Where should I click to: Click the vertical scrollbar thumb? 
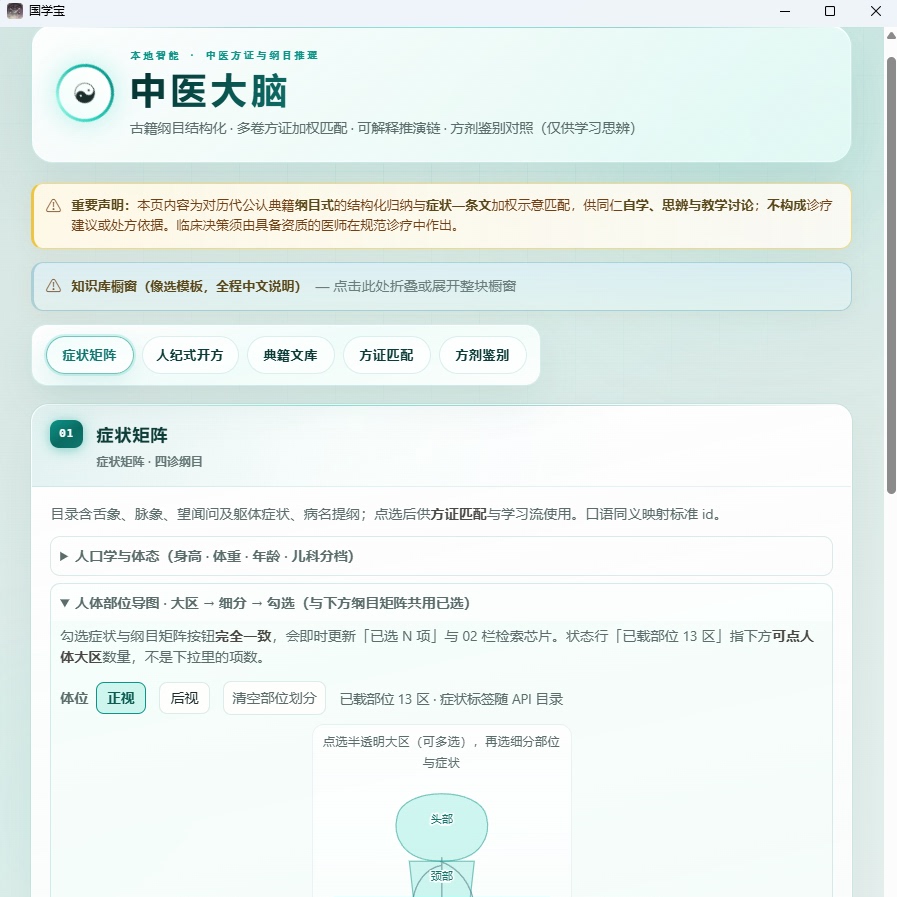891,275
